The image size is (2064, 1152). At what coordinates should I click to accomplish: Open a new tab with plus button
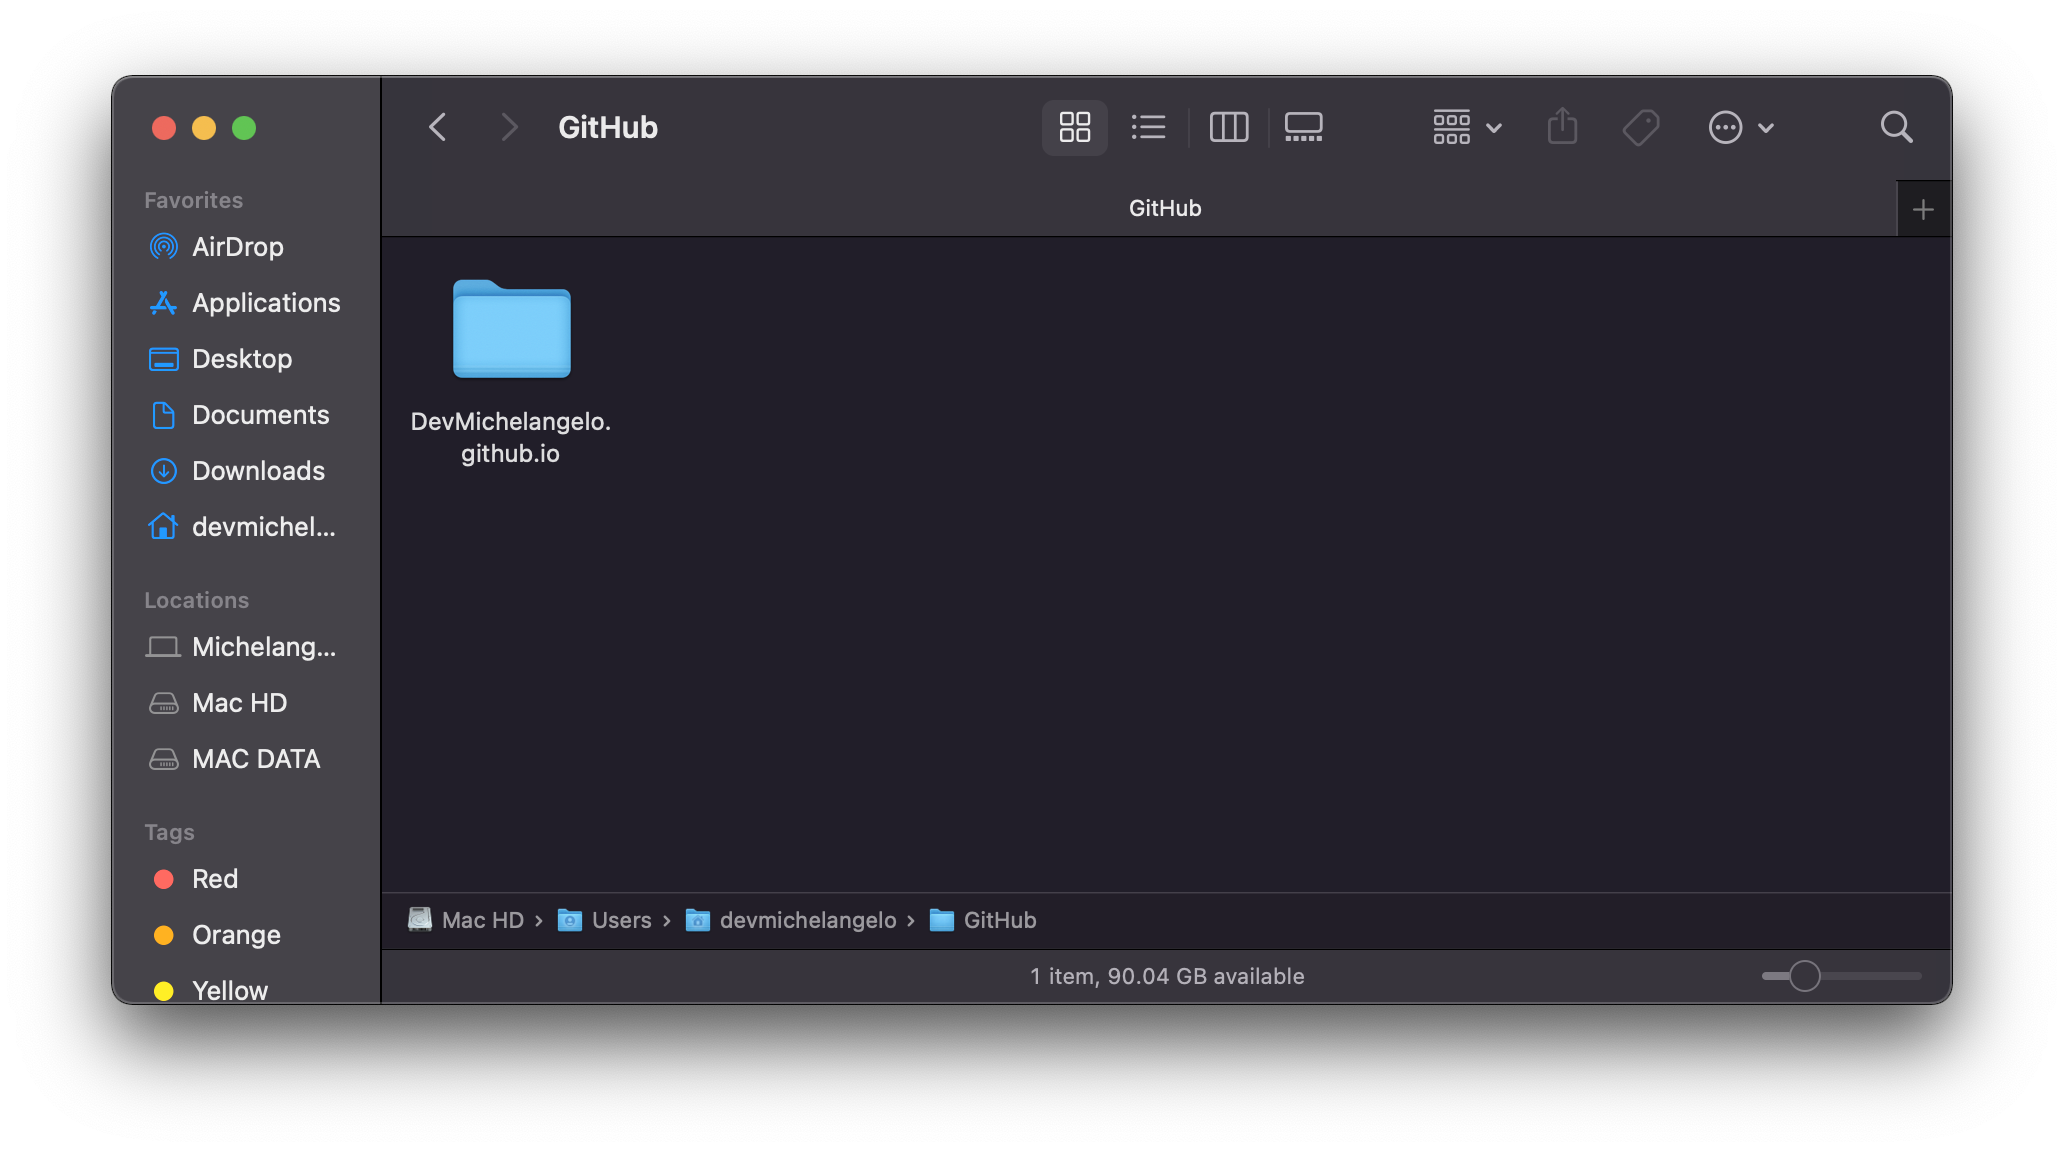click(1923, 208)
